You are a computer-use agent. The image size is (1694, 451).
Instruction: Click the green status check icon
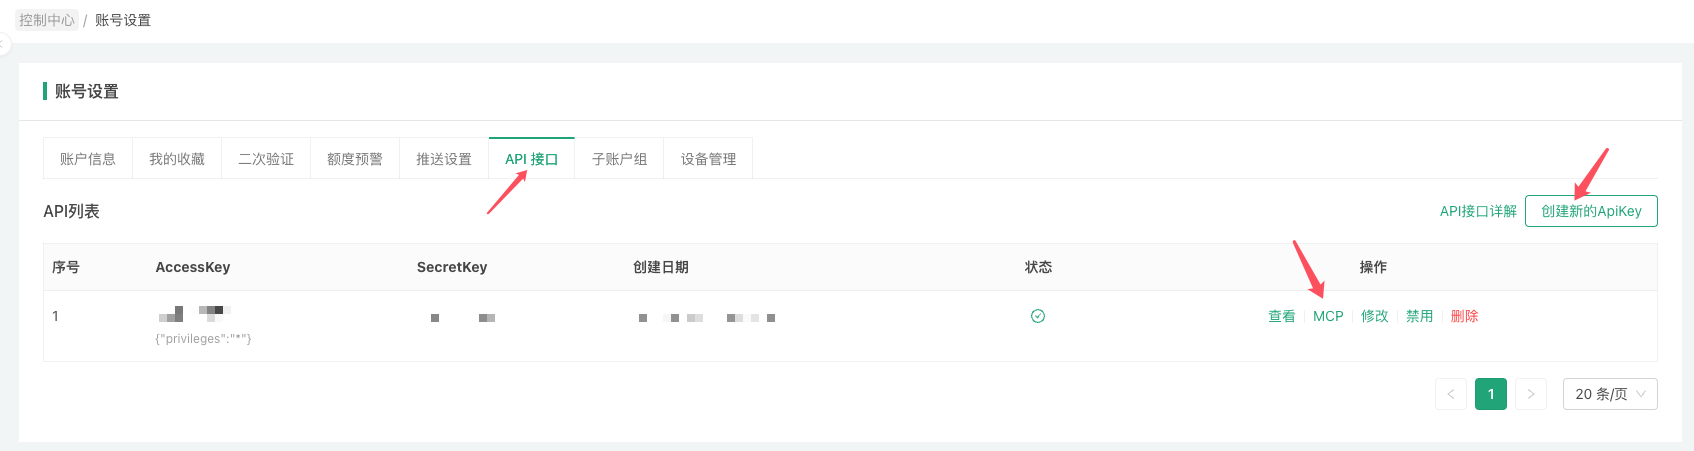click(x=1038, y=316)
